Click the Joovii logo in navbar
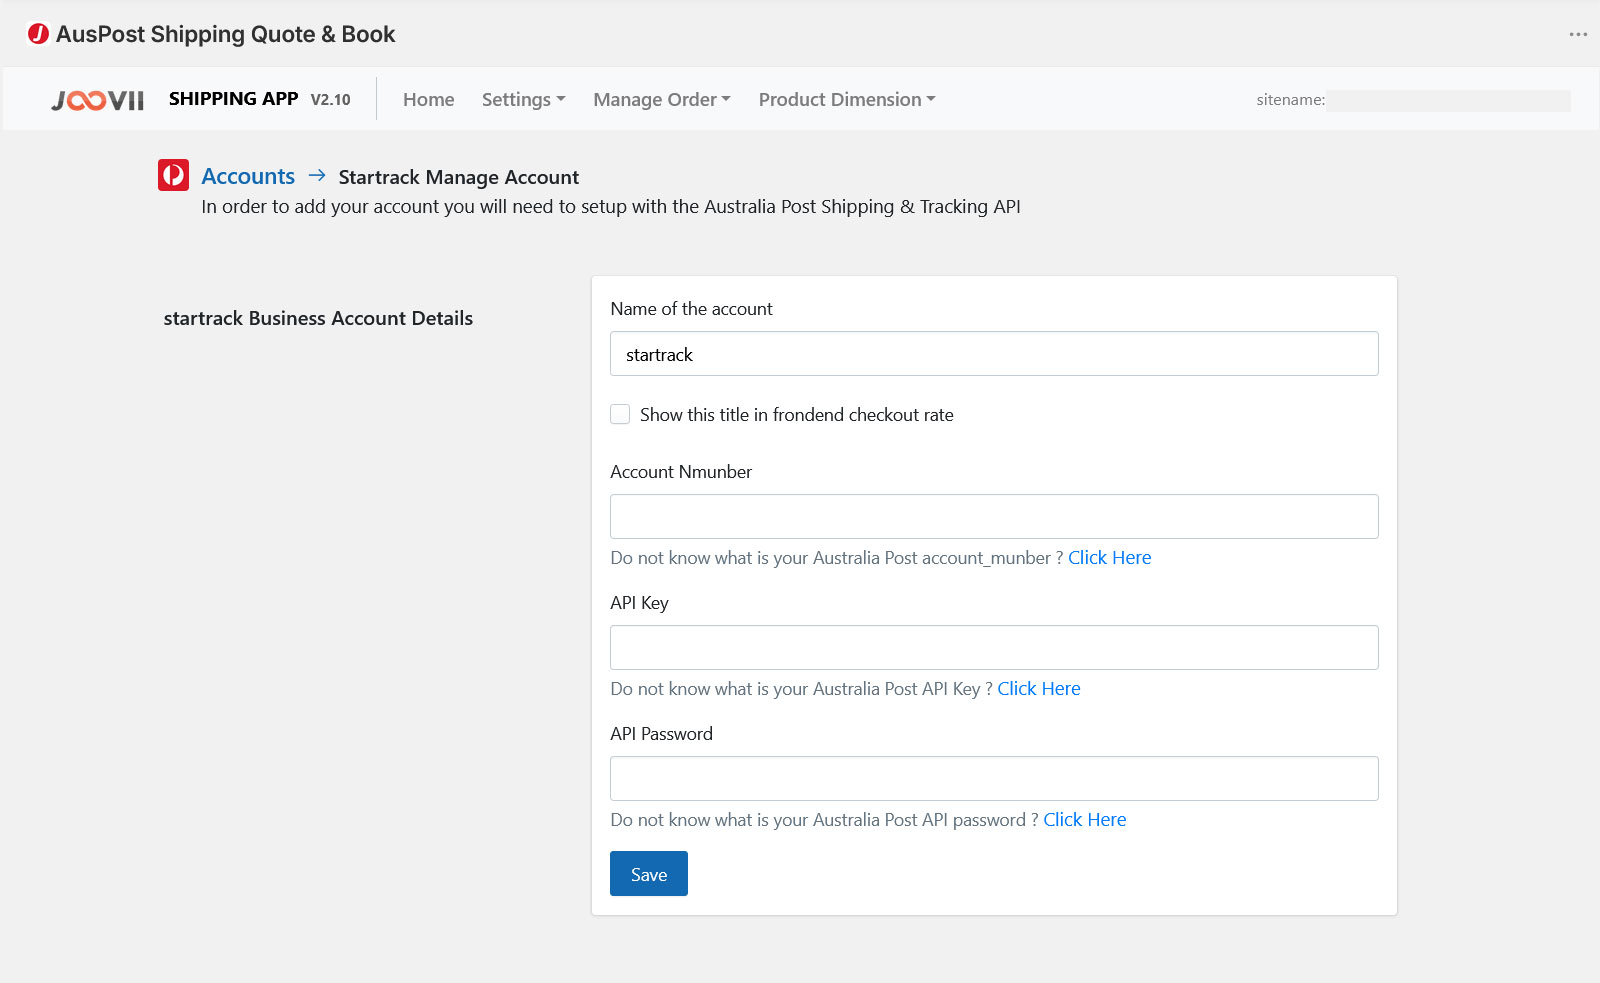1600x983 pixels. [98, 100]
